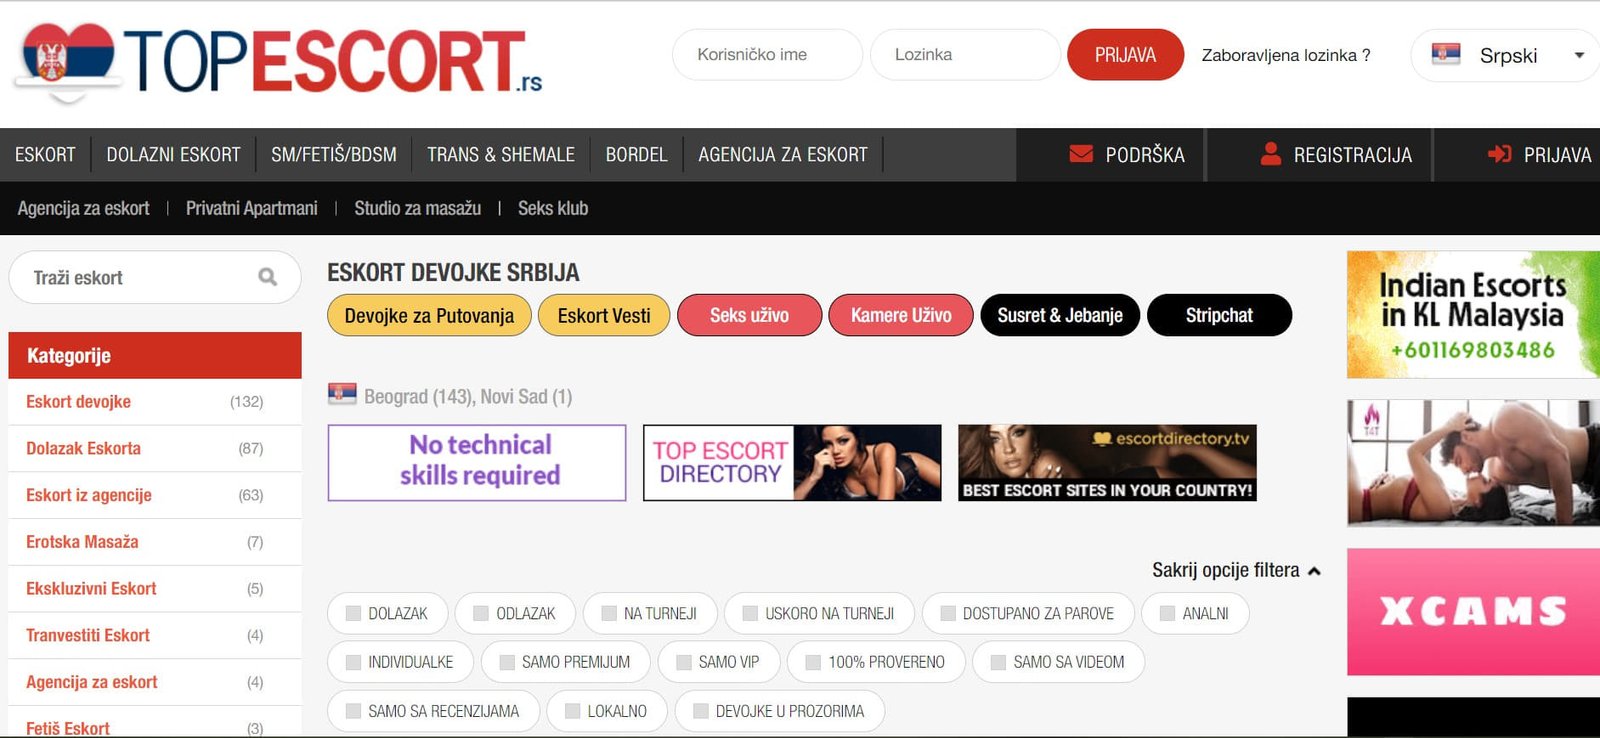Click Devojke za Putovanja button
1600x738 pixels.
pyautogui.click(x=429, y=315)
